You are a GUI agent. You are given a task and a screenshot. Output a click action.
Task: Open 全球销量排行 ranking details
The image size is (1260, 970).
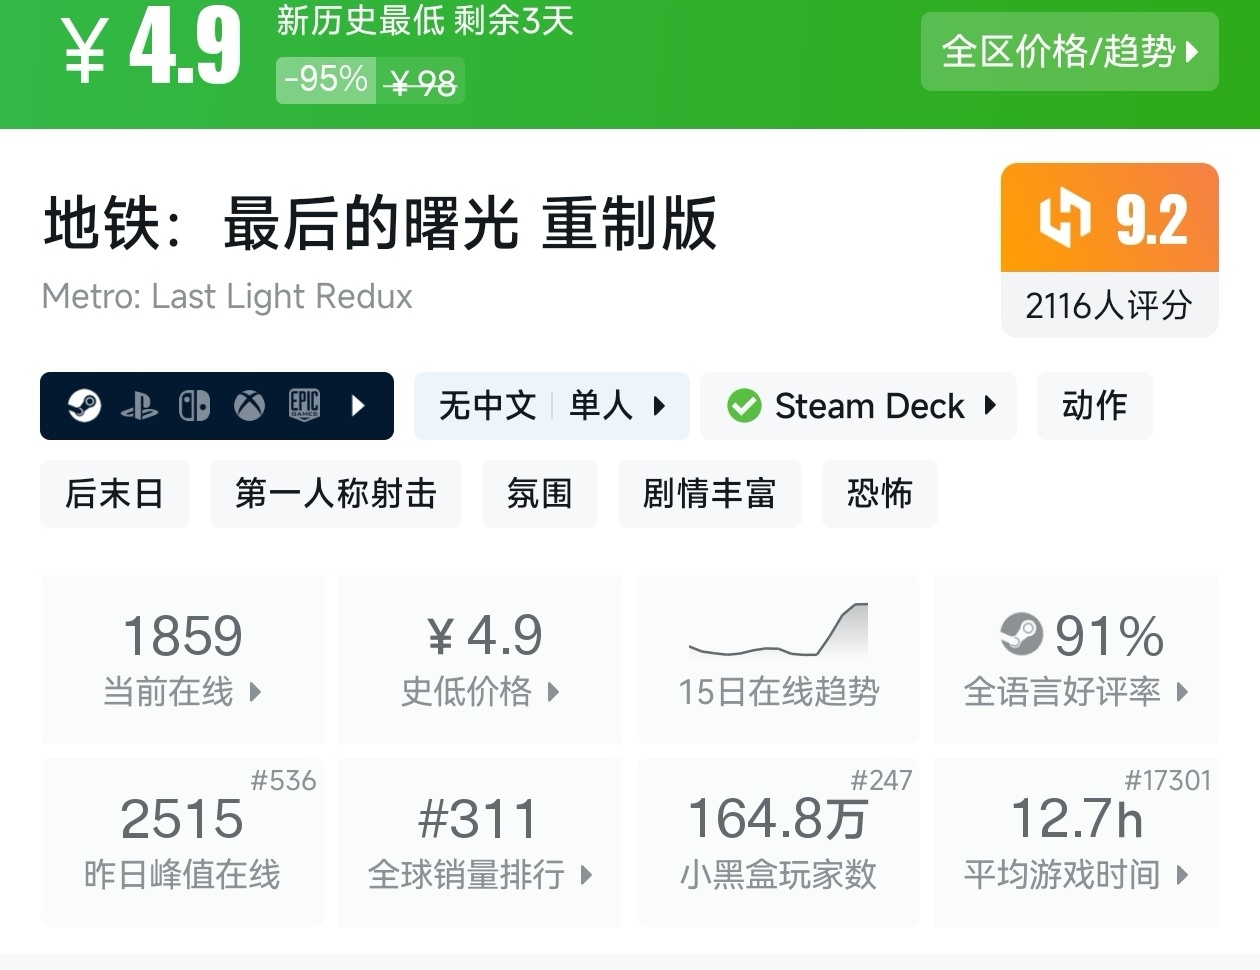pos(480,842)
